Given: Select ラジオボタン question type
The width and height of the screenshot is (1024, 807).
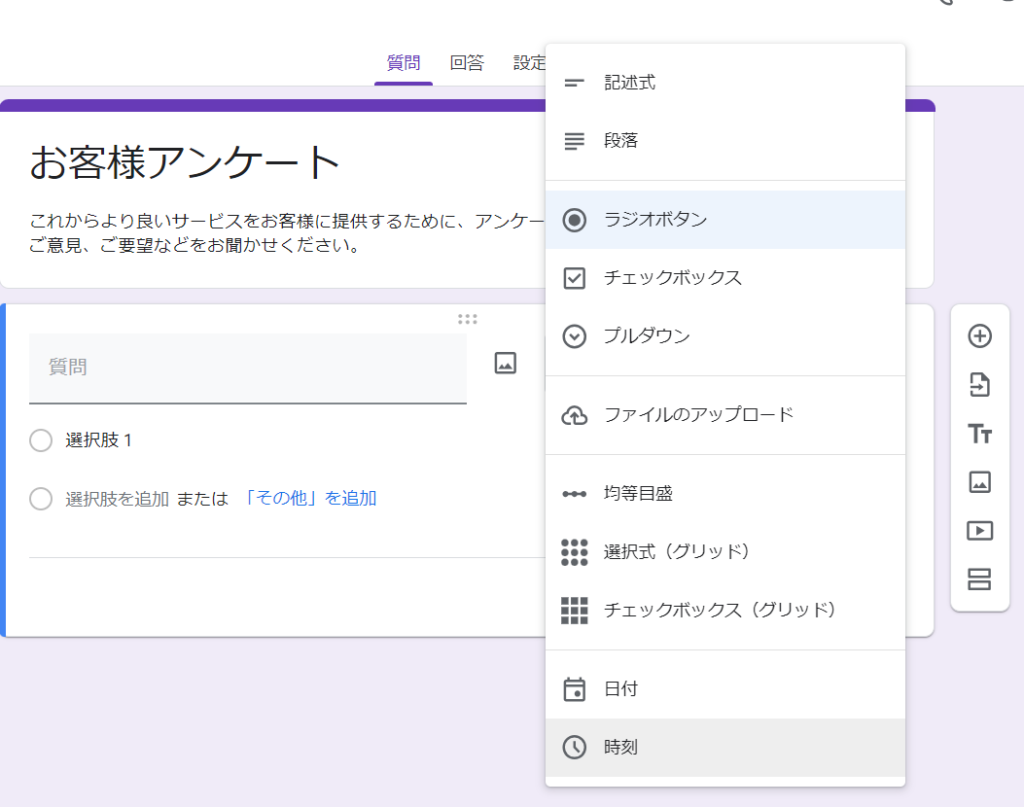Looking at the screenshot, I should [725, 220].
